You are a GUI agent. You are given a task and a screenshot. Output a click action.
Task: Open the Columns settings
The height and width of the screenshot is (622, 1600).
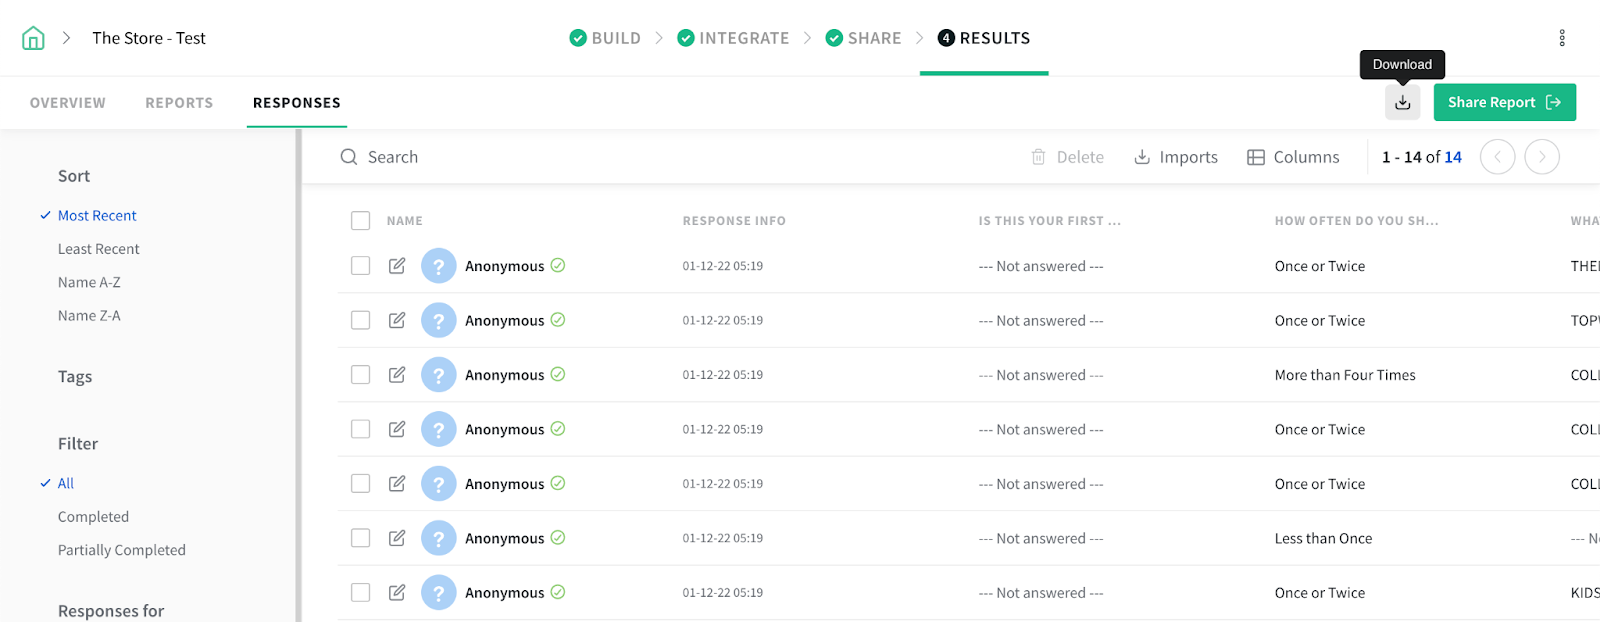click(x=1293, y=157)
